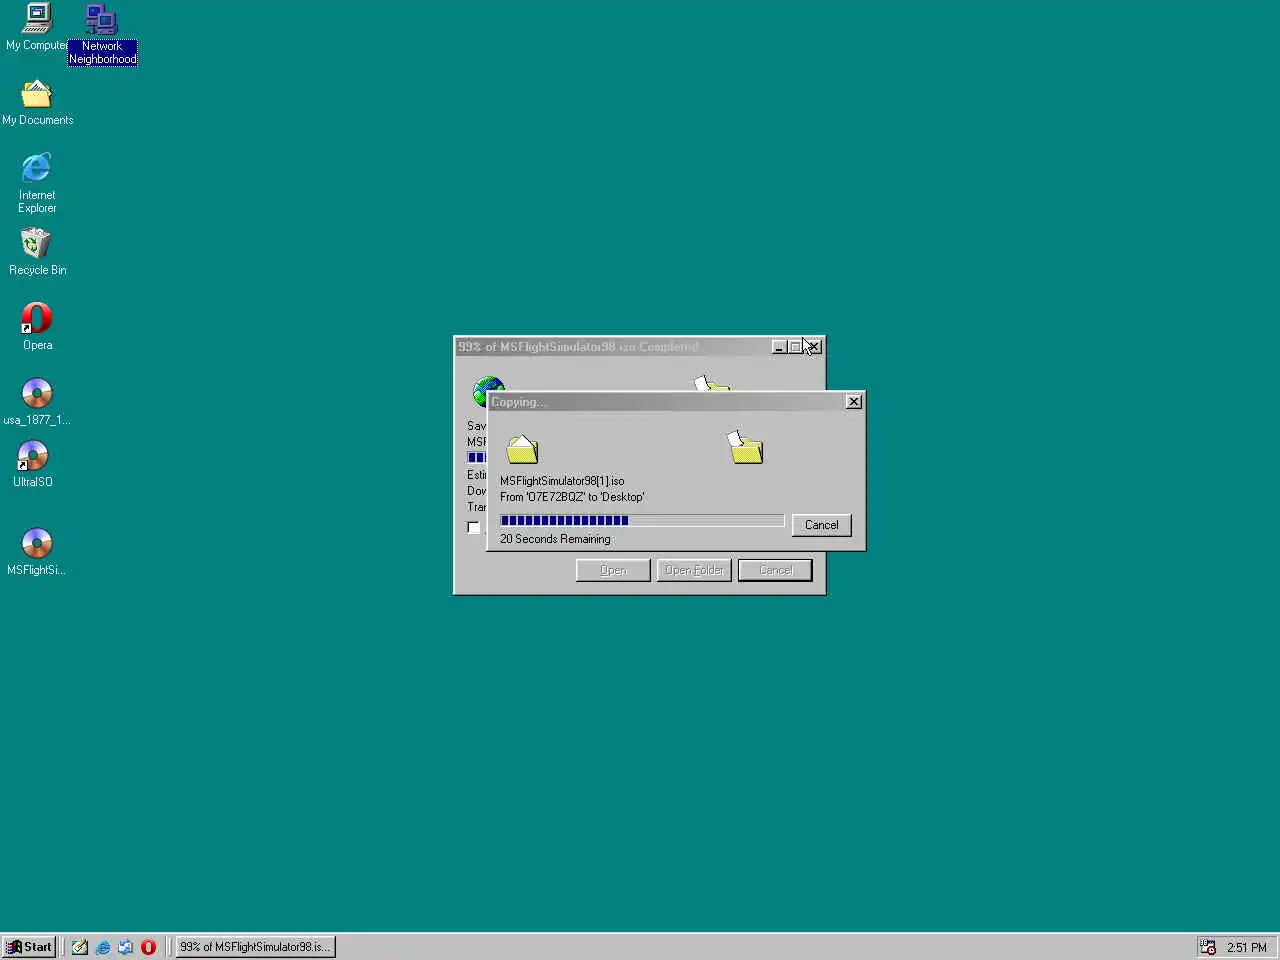1280x960 pixels.
Task: Click the From 'O7E72BQZ' to 'Desktop' text
Action: [x=572, y=497]
